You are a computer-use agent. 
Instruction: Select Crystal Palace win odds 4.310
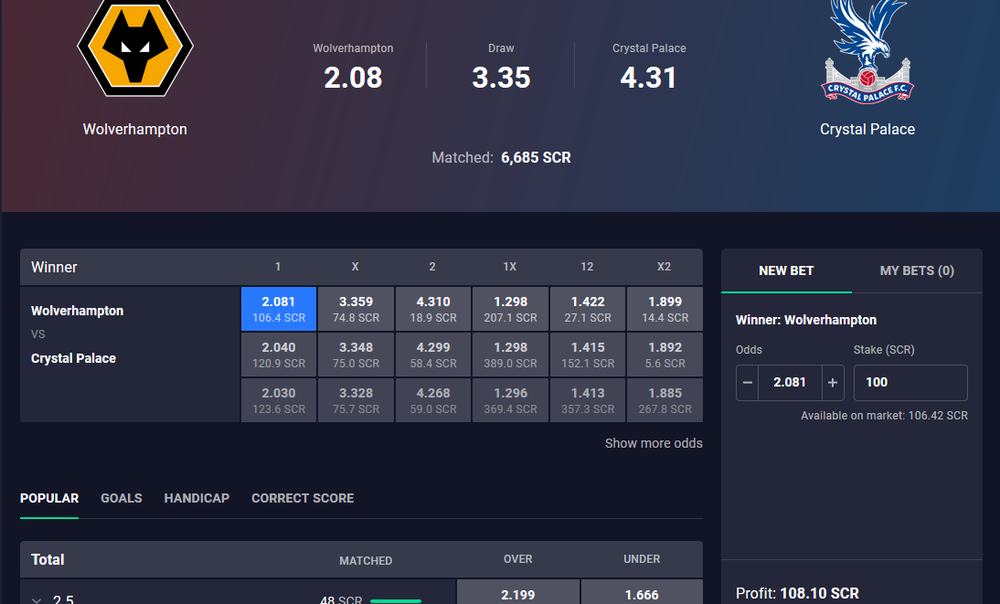433,309
